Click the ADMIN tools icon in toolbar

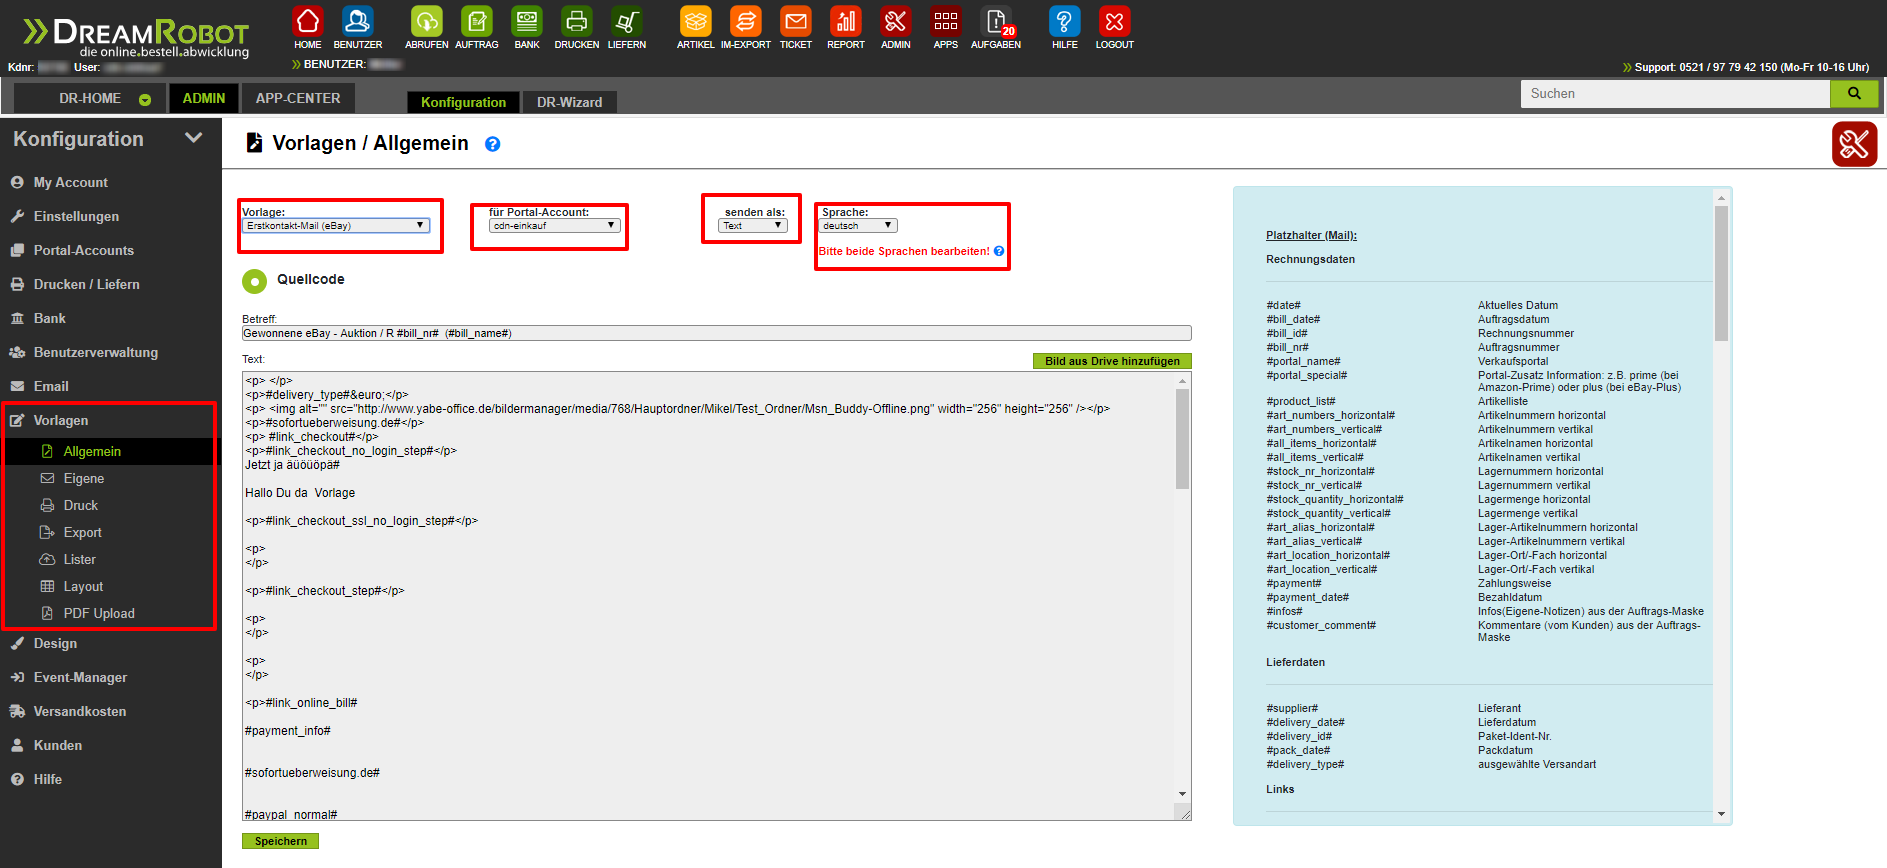896,21
